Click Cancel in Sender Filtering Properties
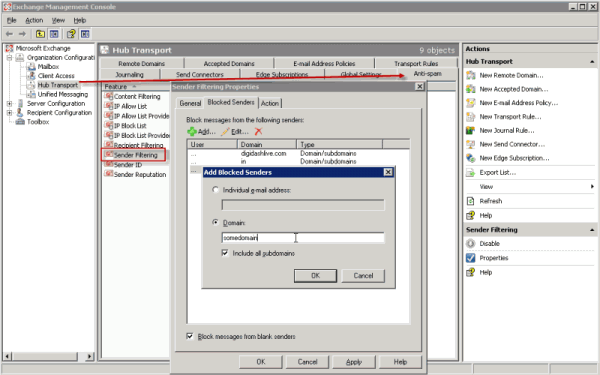Viewport: 600px width, 375px height. 307,362
